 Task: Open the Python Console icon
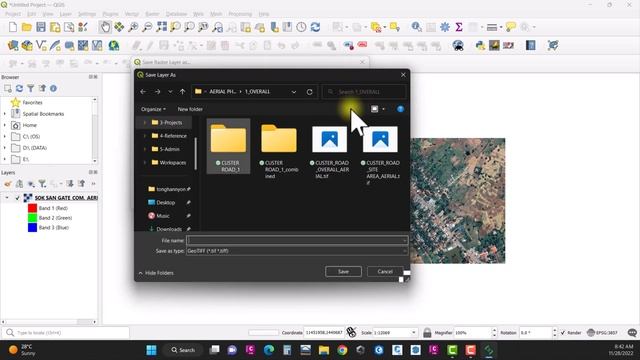click(480, 45)
